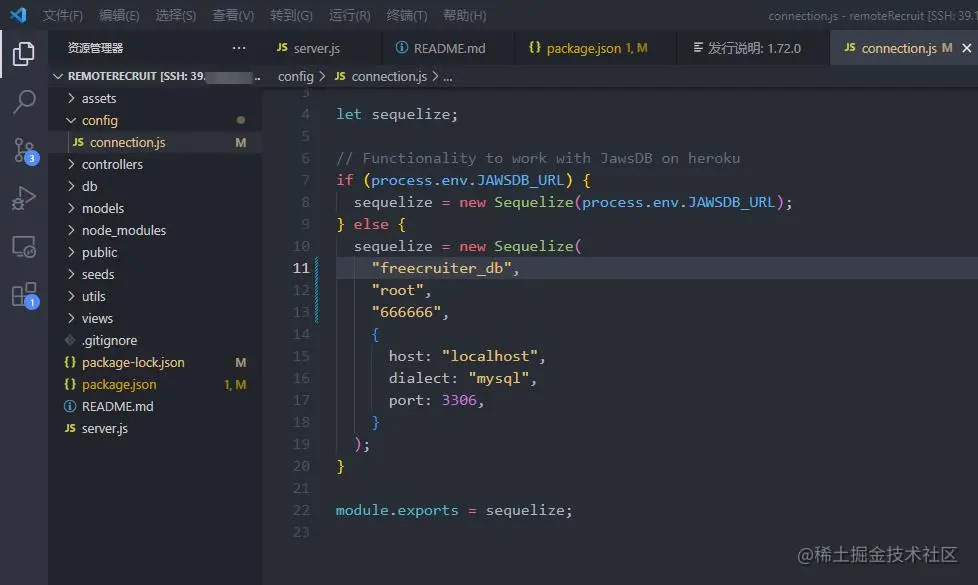This screenshot has height=585, width=978.
Task: Click module.exports on line 22
Action: click(397, 510)
